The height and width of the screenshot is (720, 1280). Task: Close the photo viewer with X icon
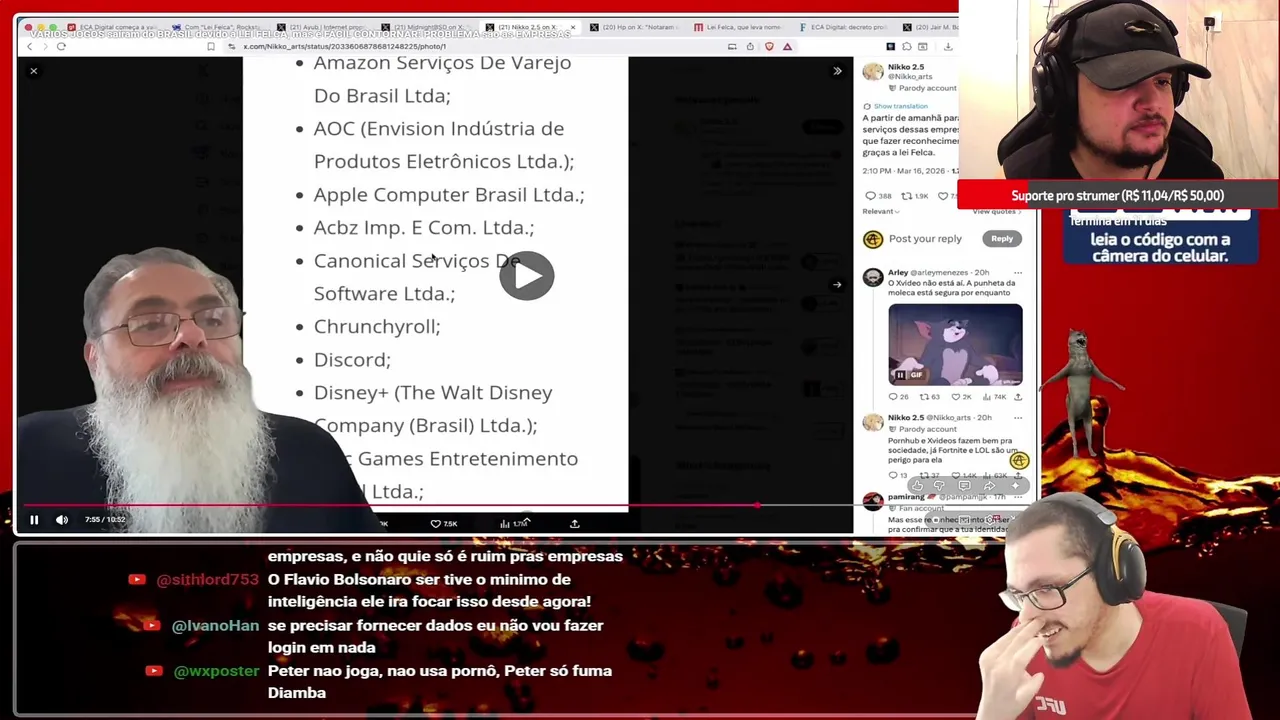click(33, 71)
